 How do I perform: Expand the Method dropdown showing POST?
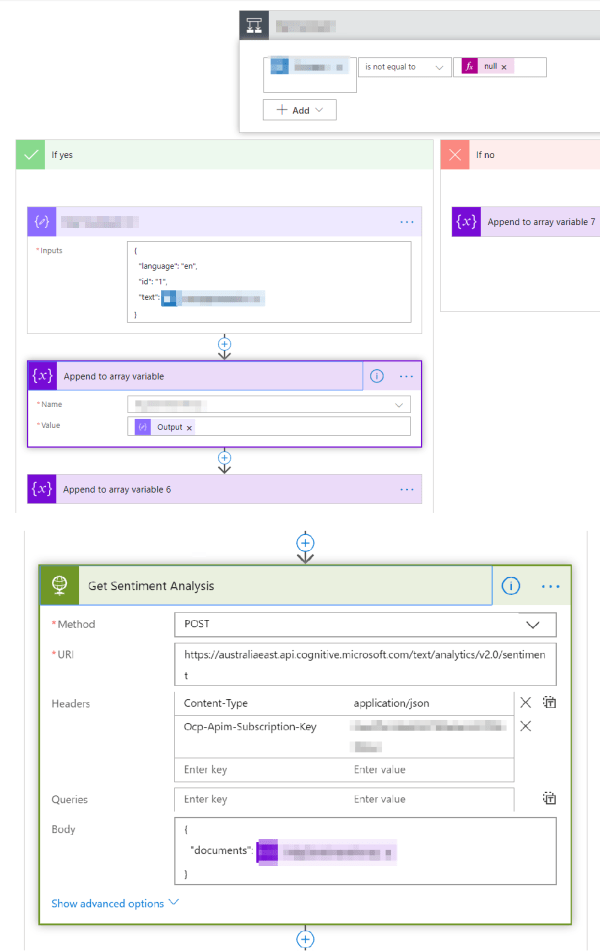point(364,624)
